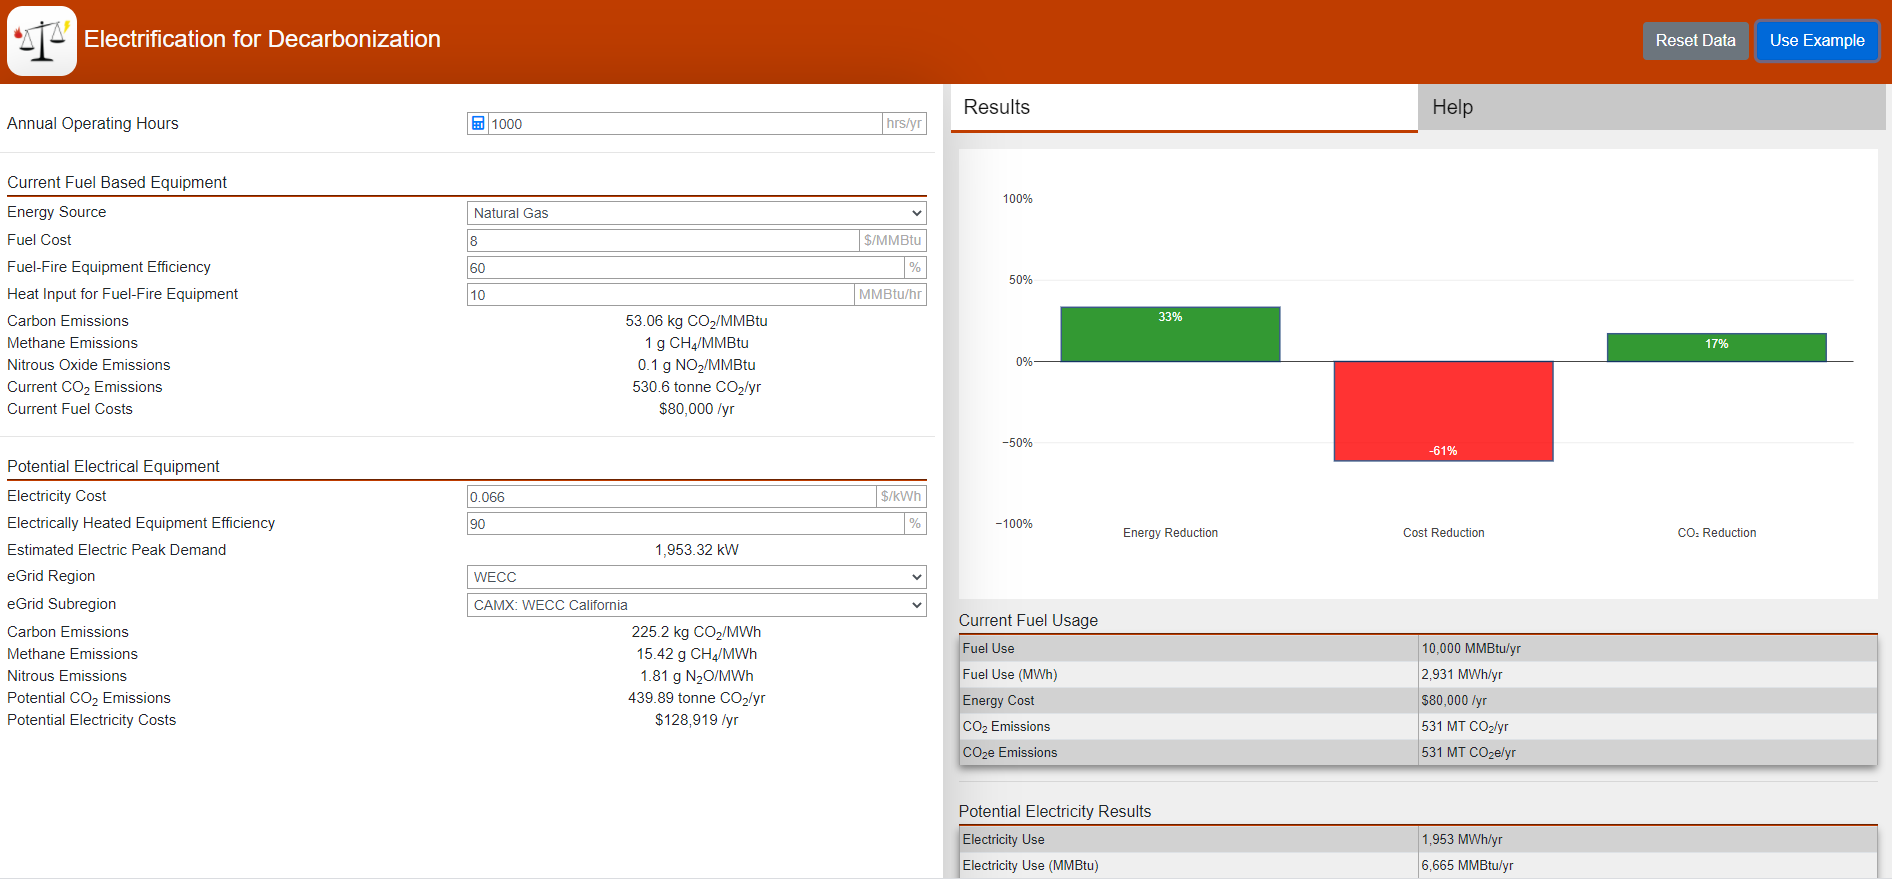The image size is (1892, 884).
Task: Click the '15.42 g CH4/MWh' methane value
Action: tap(697, 654)
